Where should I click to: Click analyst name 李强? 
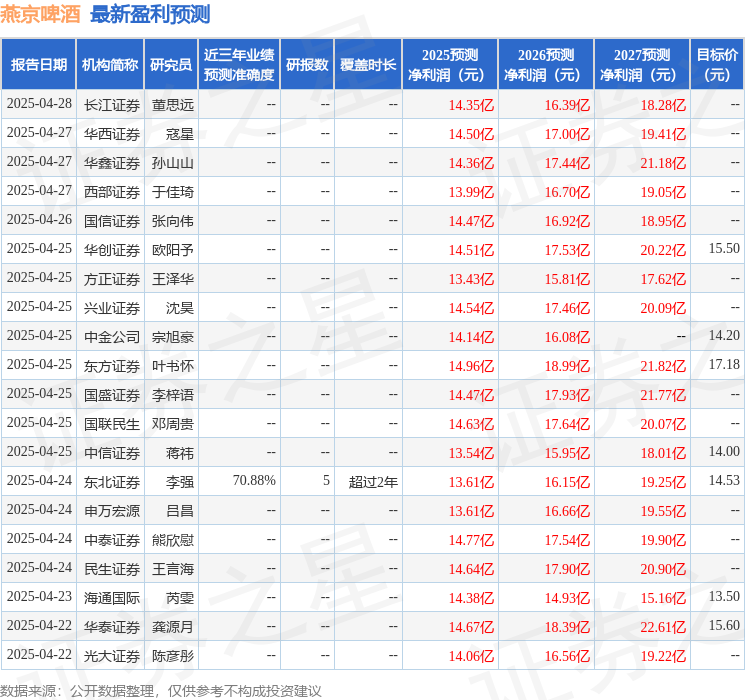point(180,482)
